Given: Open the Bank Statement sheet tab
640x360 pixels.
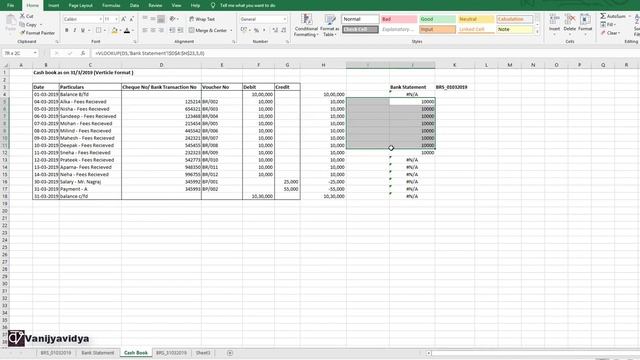Looking at the screenshot, I should (x=98, y=353).
